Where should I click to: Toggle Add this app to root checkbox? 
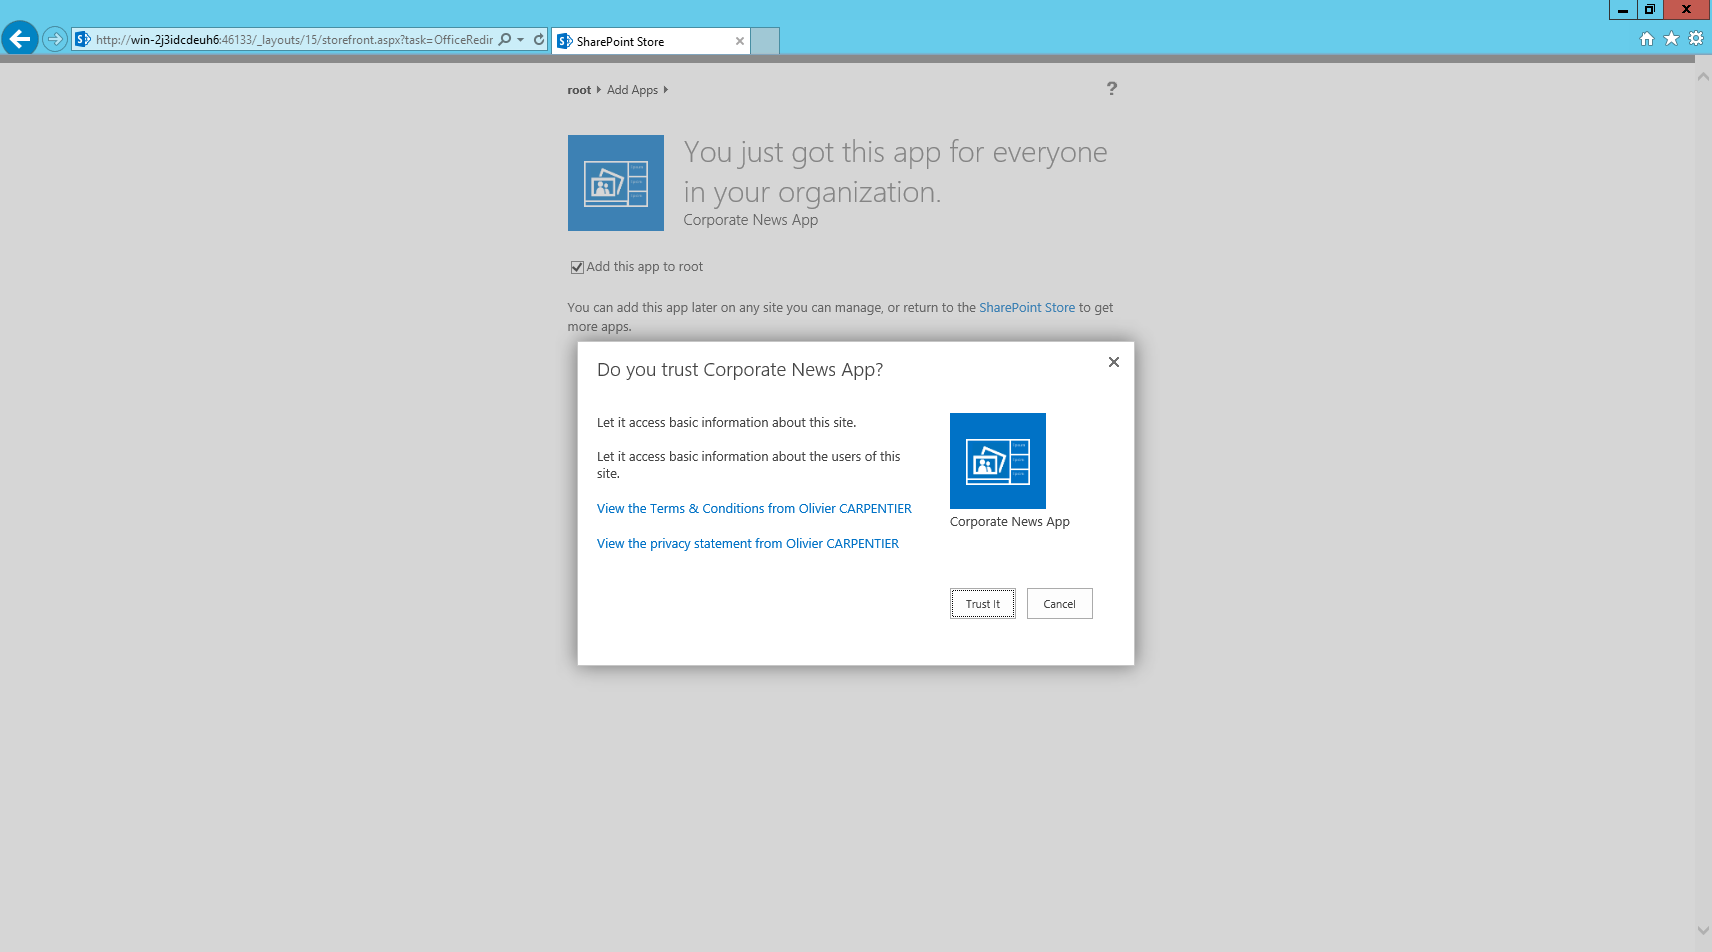(x=577, y=267)
